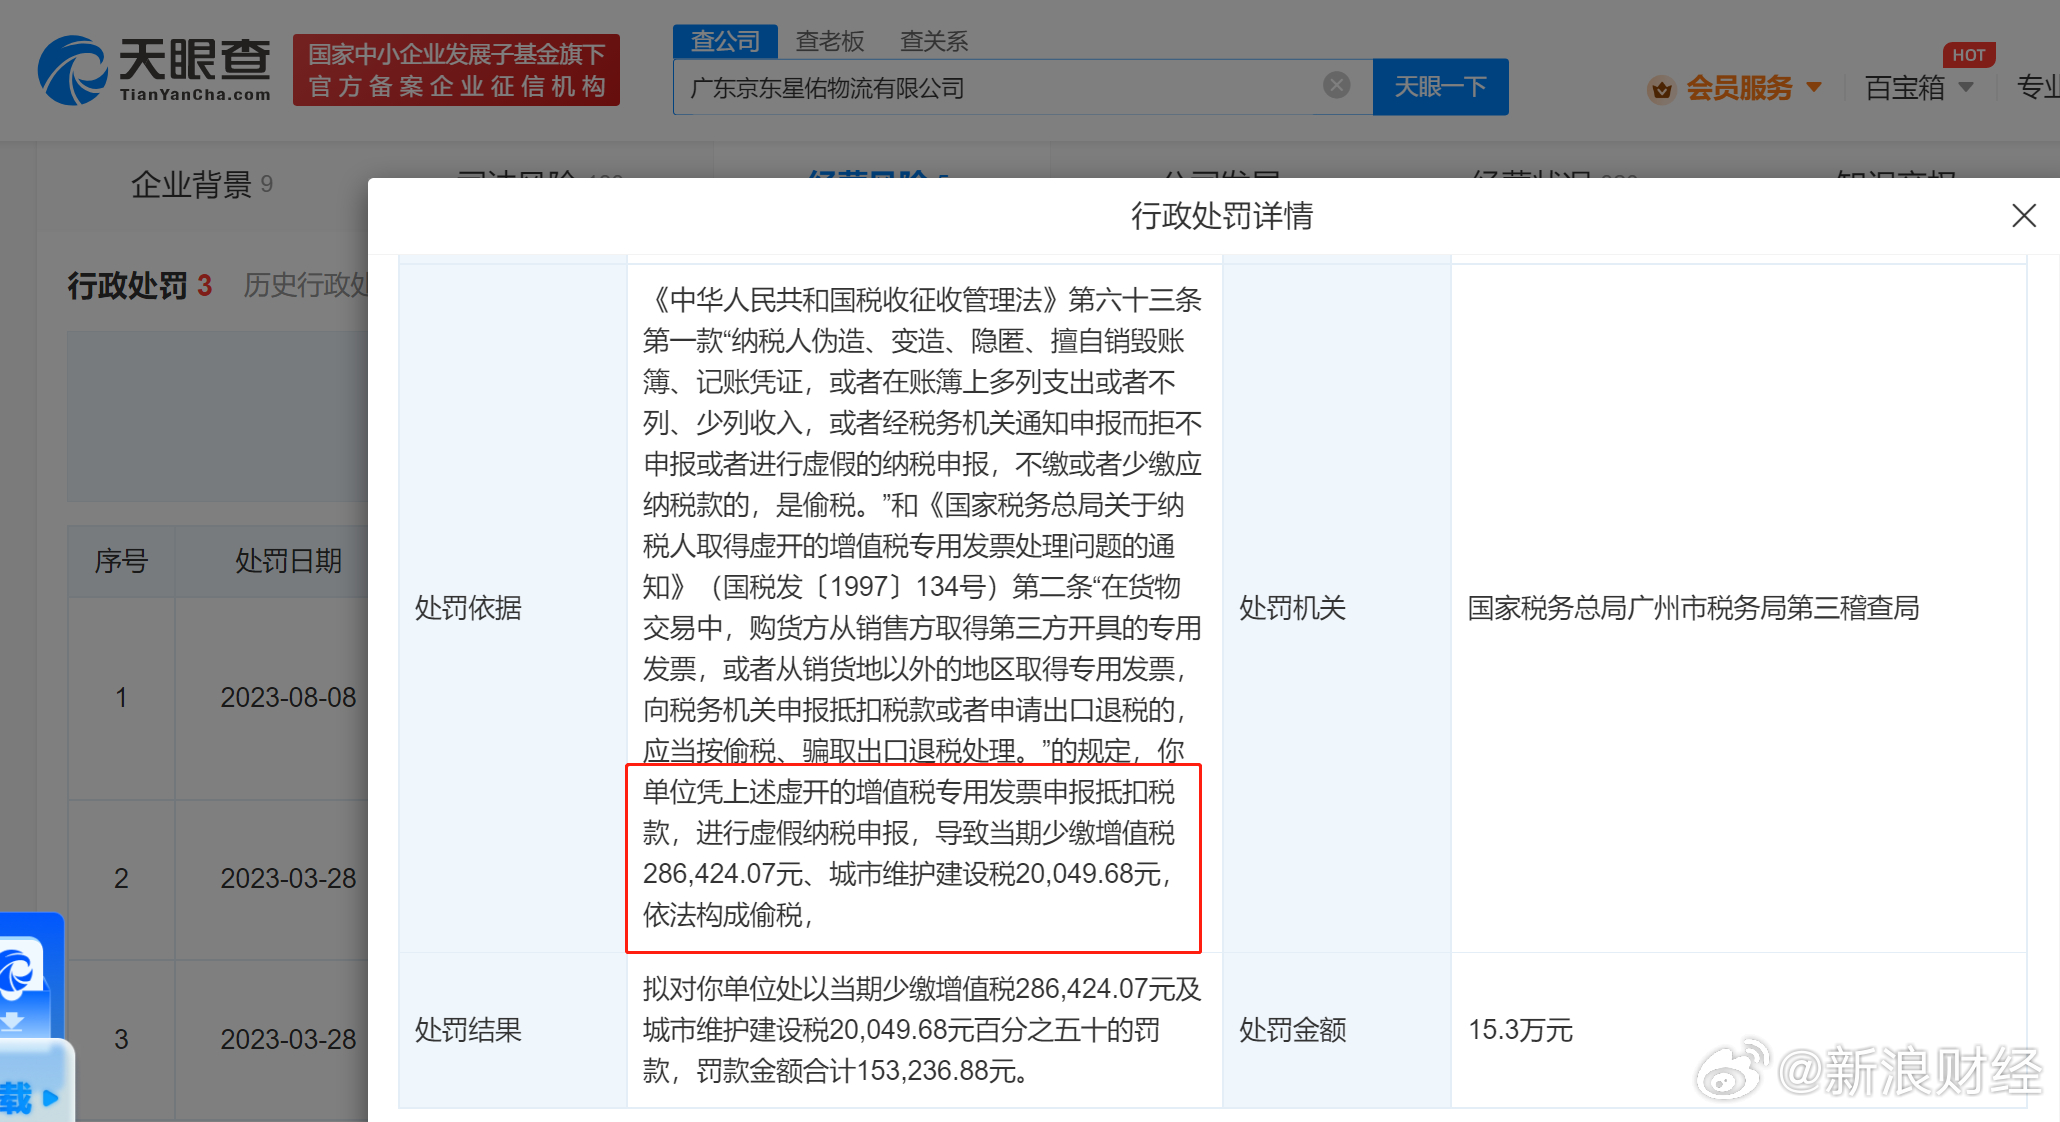Expand the 百宝箱 dropdown arrow

(1966, 88)
